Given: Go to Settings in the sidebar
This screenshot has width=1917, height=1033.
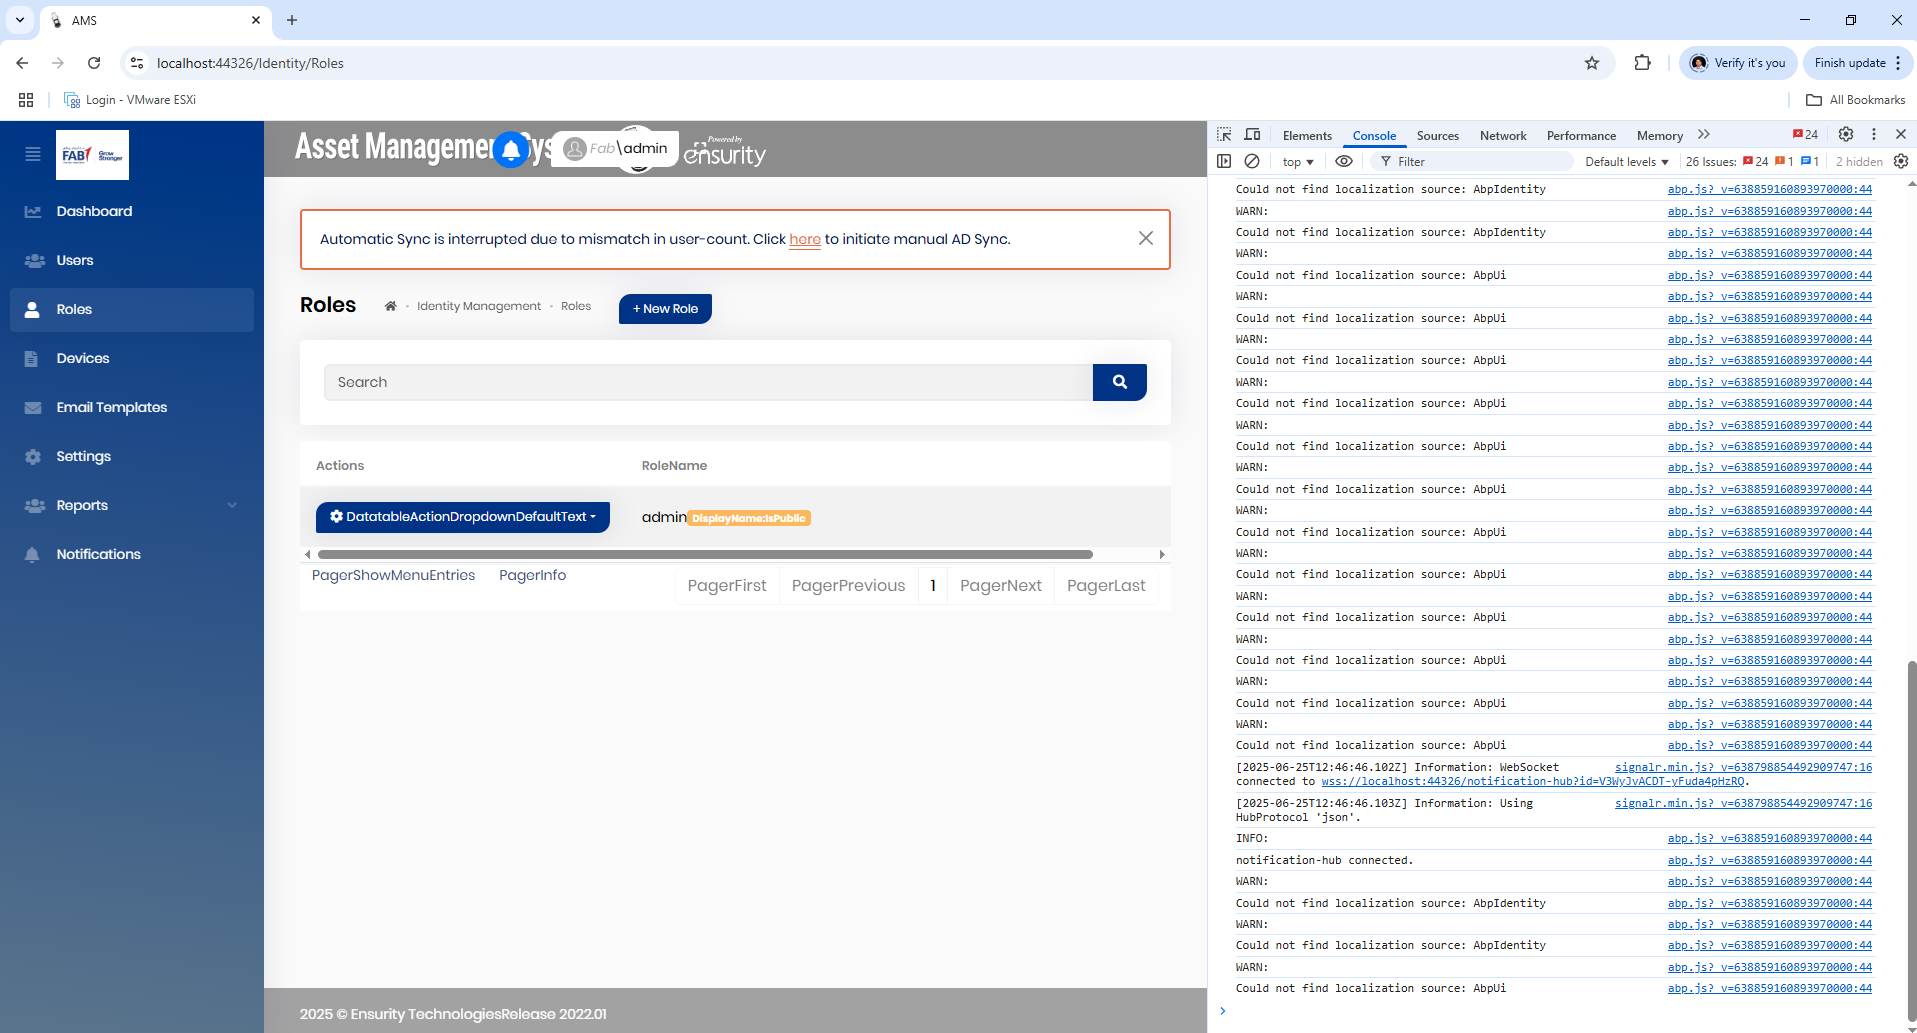Looking at the screenshot, I should (x=132, y=456).
